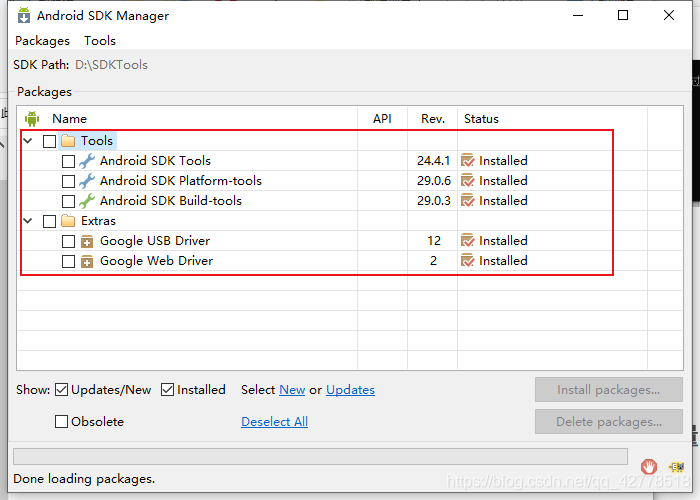The width and height of the screenshot is (700, 500).
Task: Sort by the Rev. column header
Action: [433, 119]
